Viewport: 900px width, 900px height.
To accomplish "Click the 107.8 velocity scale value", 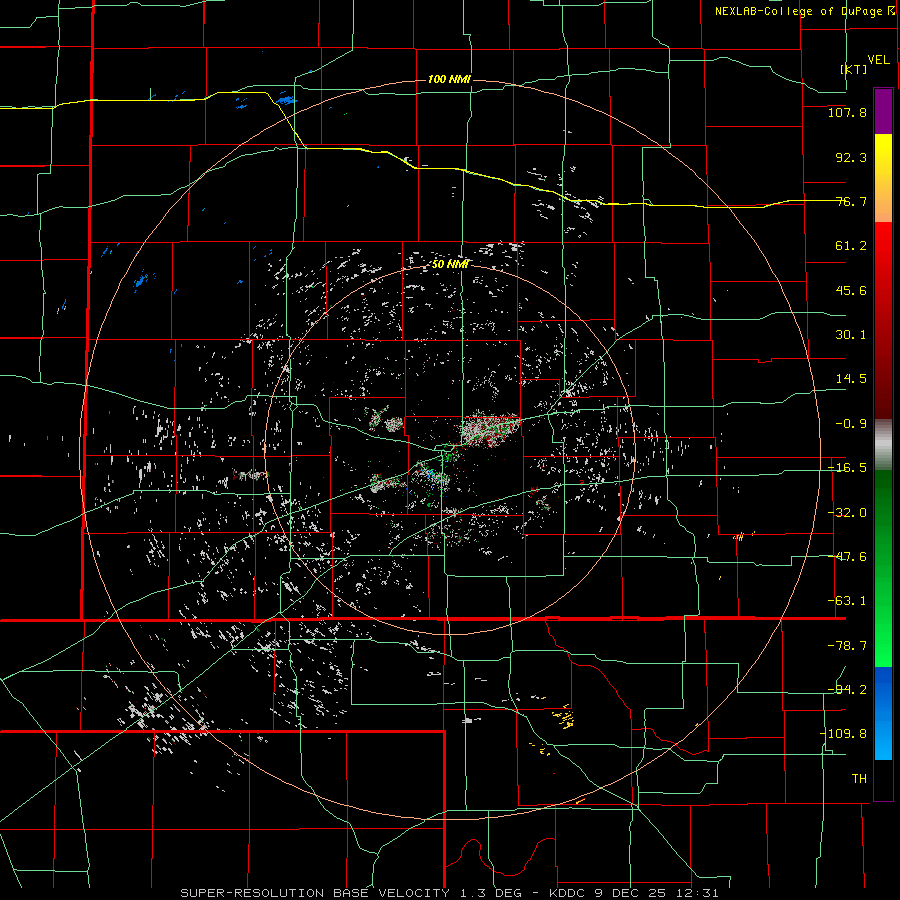I will 847,112.
